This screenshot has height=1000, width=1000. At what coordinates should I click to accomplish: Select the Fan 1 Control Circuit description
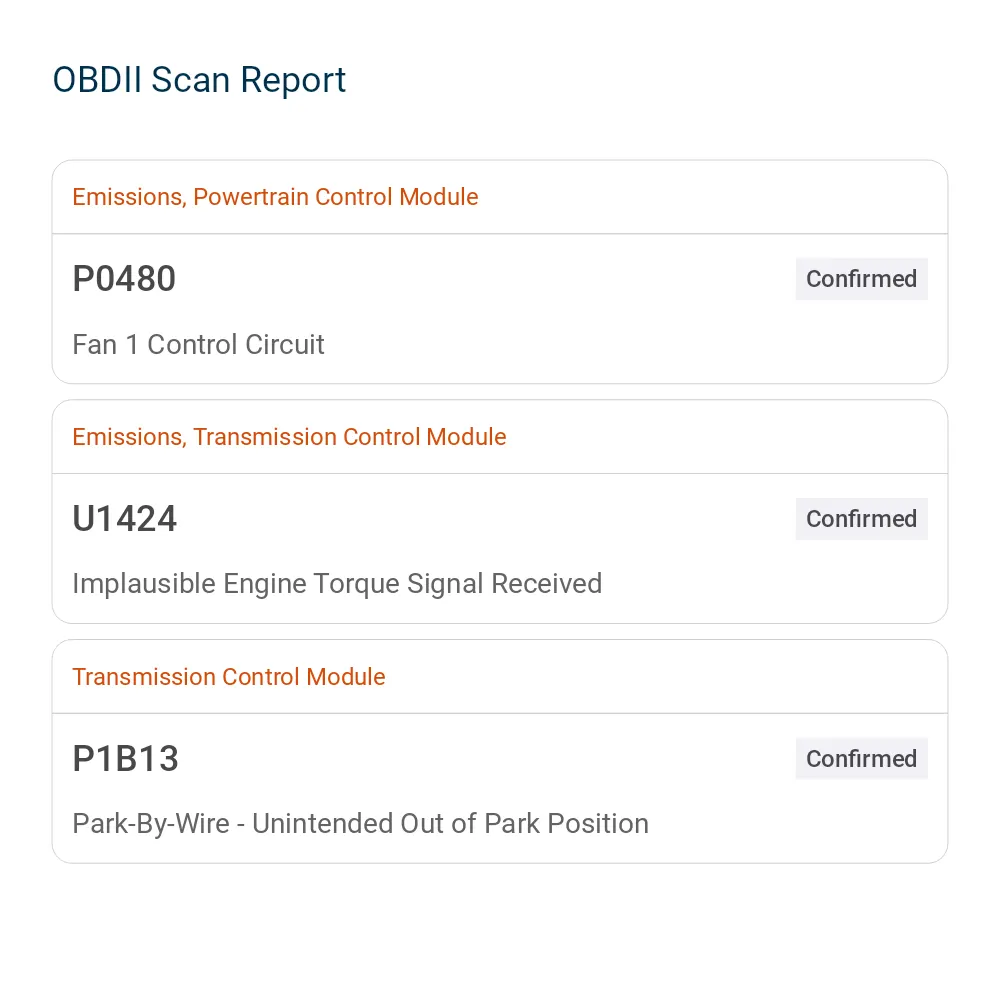click(x=198, y=344)
